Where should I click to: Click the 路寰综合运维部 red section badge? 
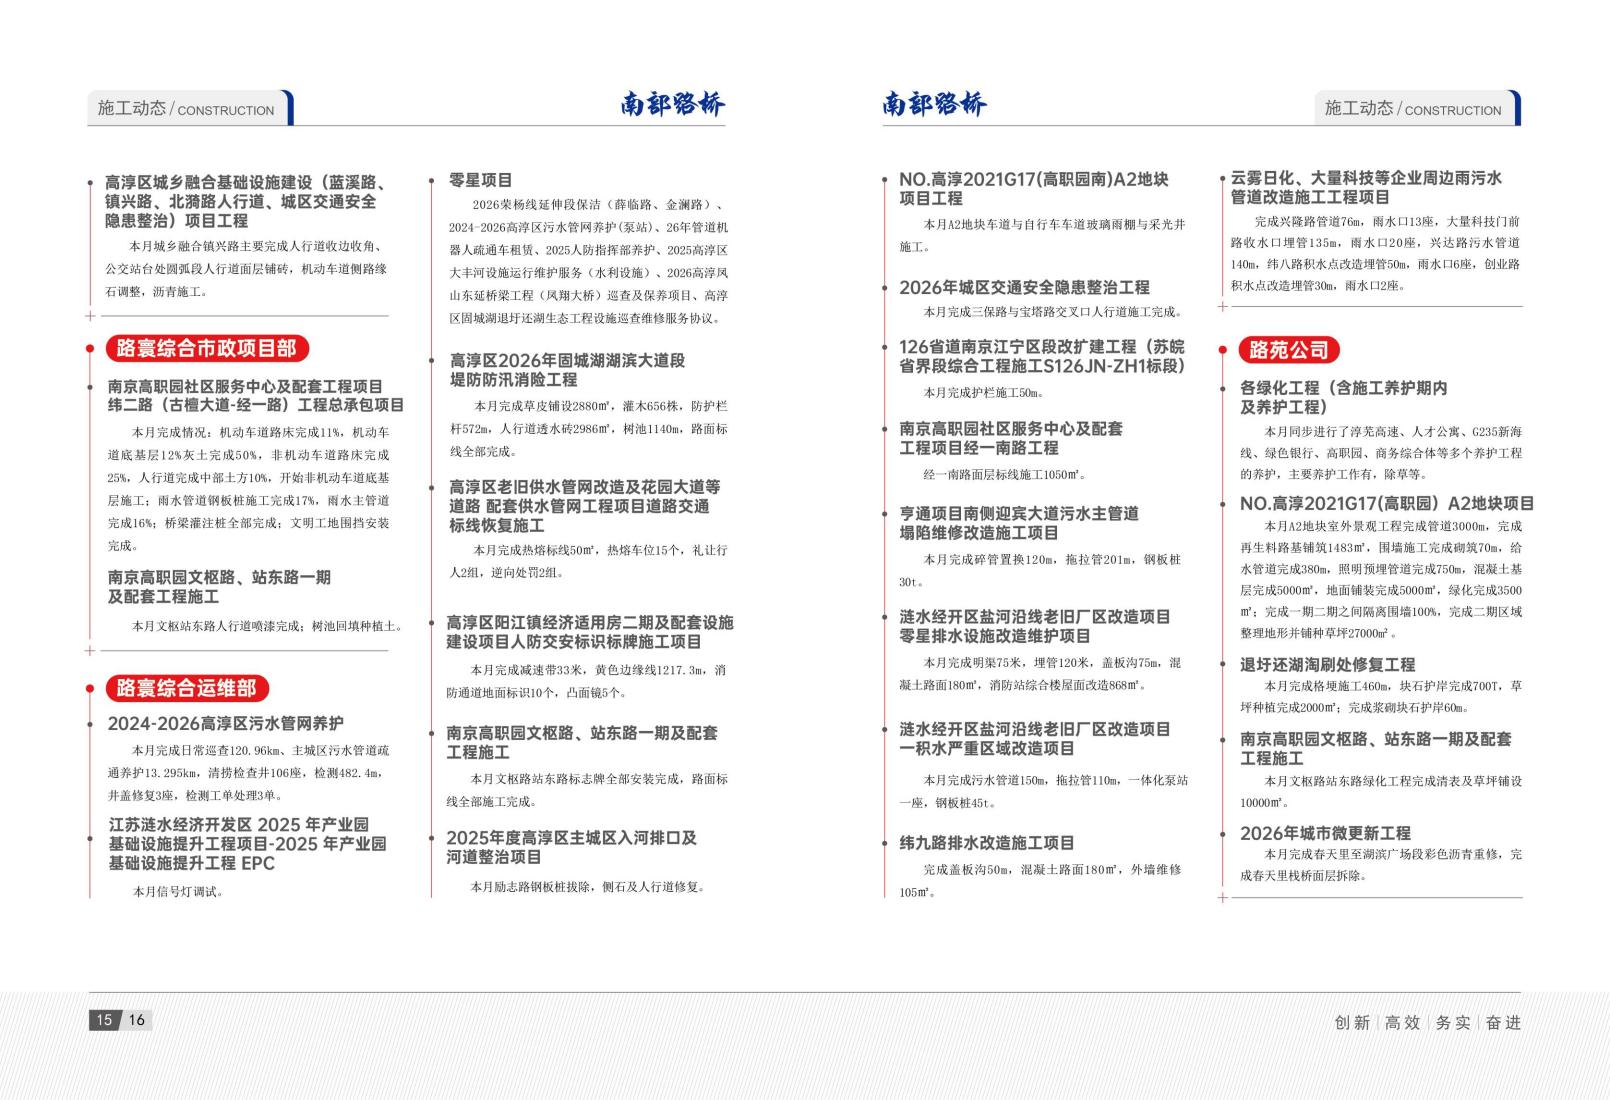(188, 688)
